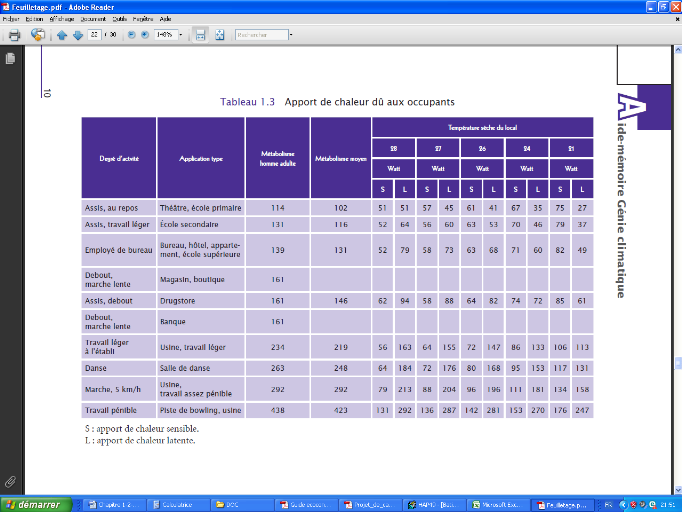Toggle the fit width scrolling mode icon
This screenshot has width=682, height=512.
pos(200,35)
